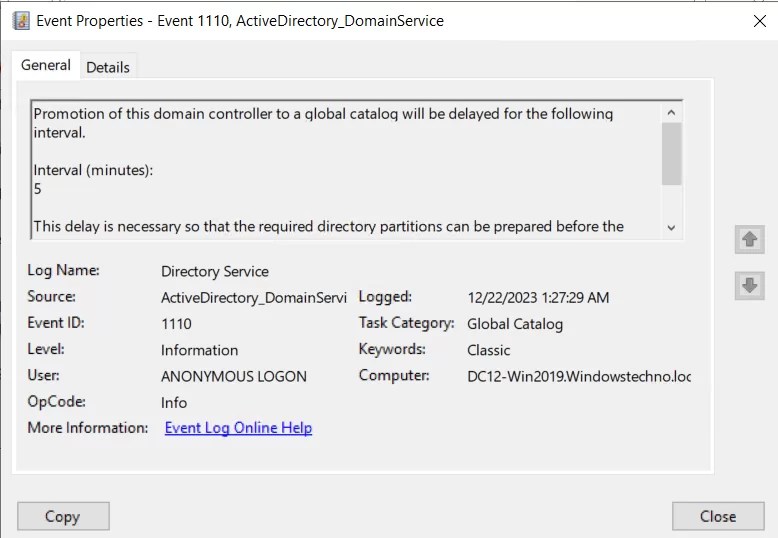
Task: Close the dialog with the title bar X
Action: point(759,20)
